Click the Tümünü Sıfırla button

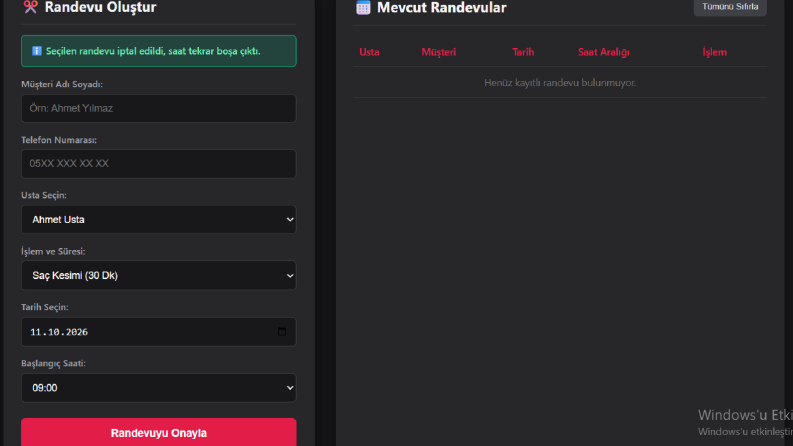(x=730, y=7)
